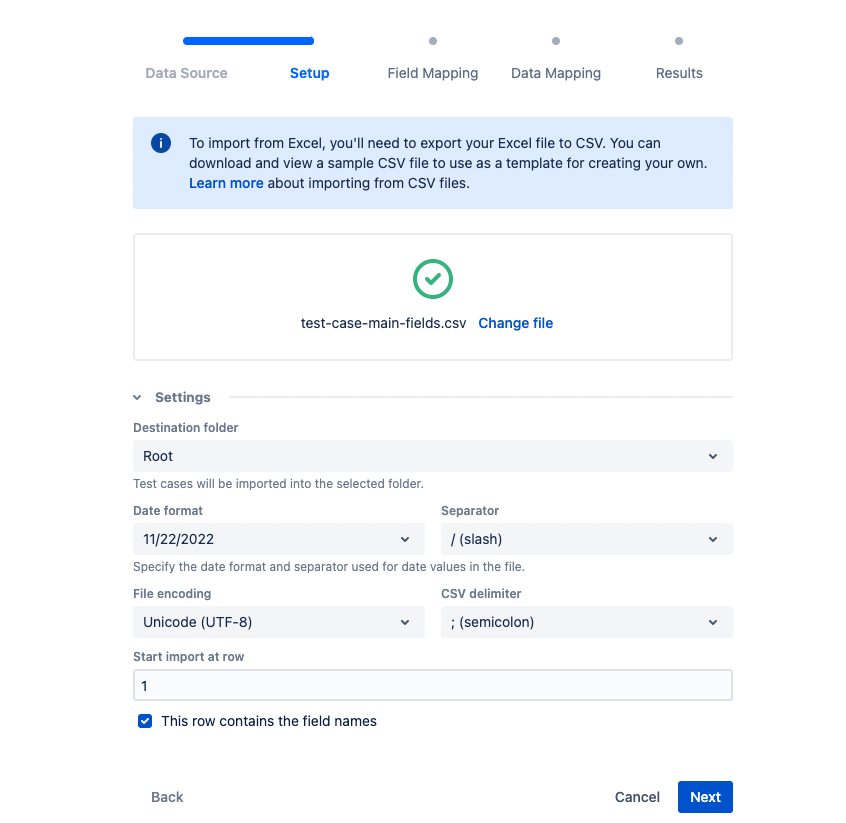Click the Learn more link
This screenshot has width=846, height=823.
pyautogui.click(x=226, y=183)
